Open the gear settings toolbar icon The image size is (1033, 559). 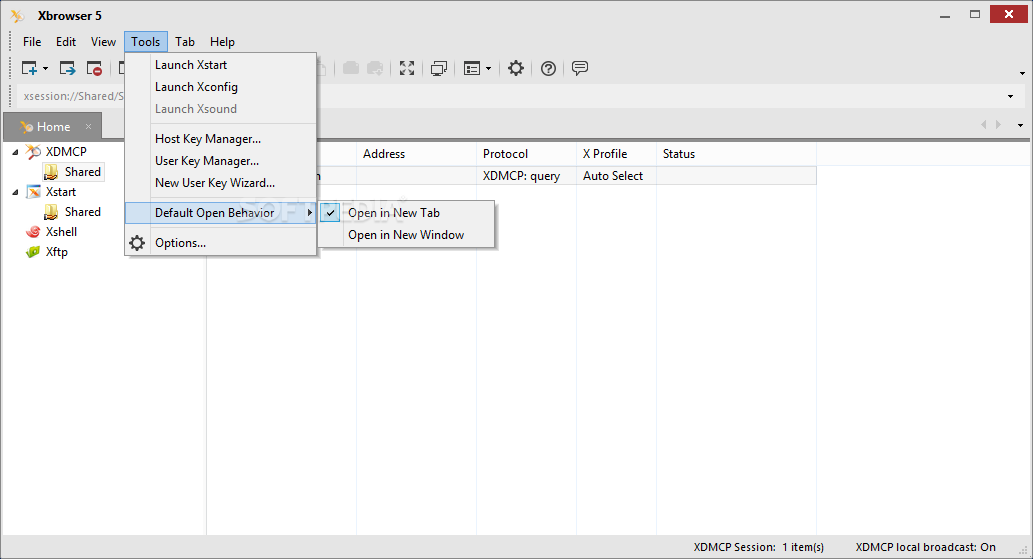tap(516, 68)
